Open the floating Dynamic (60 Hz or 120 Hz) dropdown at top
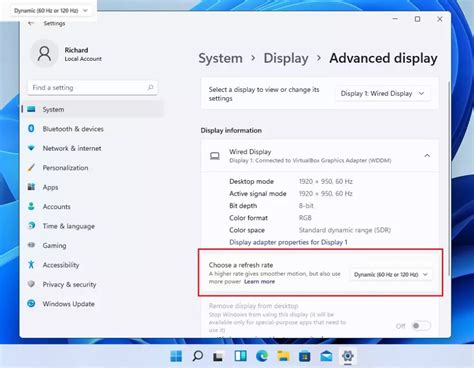474x368 pixels. 50,11
